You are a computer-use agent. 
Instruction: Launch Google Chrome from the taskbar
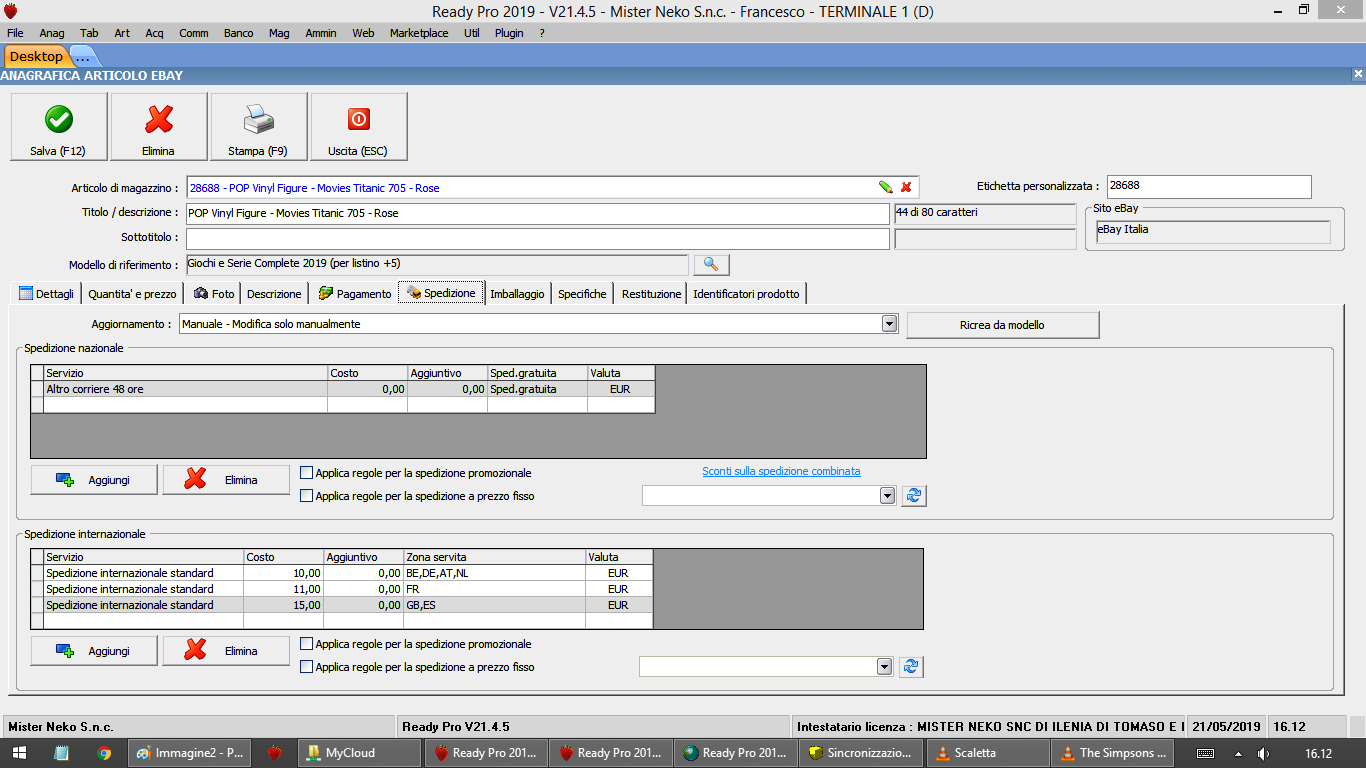pyautogui.click(x=104, y=753)
